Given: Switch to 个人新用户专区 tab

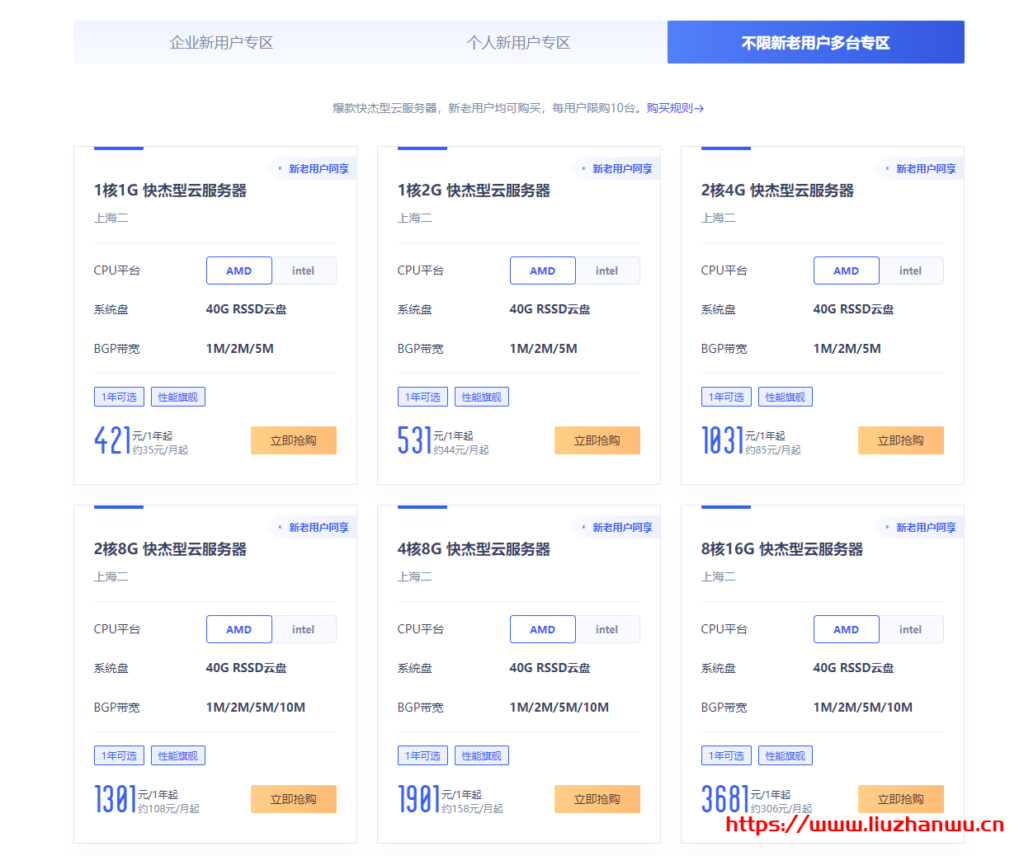Looking at the screenshot, I should pos(519,42).
